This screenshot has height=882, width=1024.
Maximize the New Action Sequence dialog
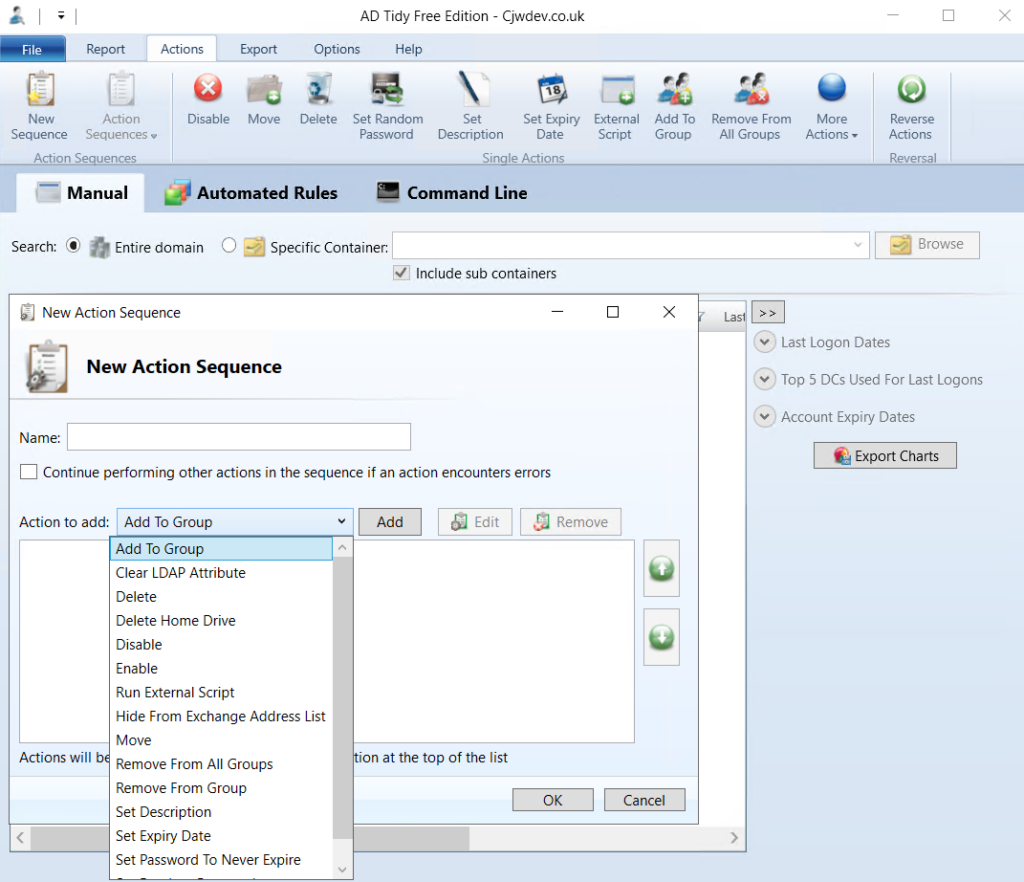pyautogui.click(x=613, y=312)
